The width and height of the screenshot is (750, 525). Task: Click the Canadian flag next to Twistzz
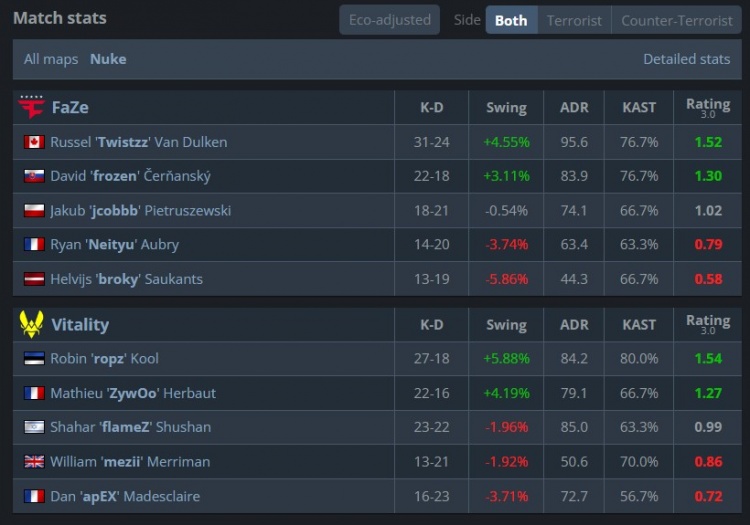[34, 142]
